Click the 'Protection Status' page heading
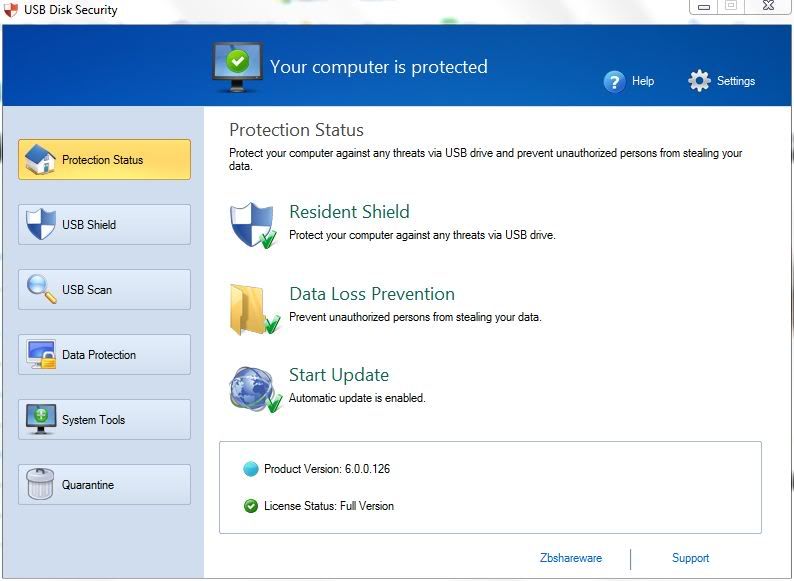The height and width of the screenshot is (581, 794). tap(296, 130)
